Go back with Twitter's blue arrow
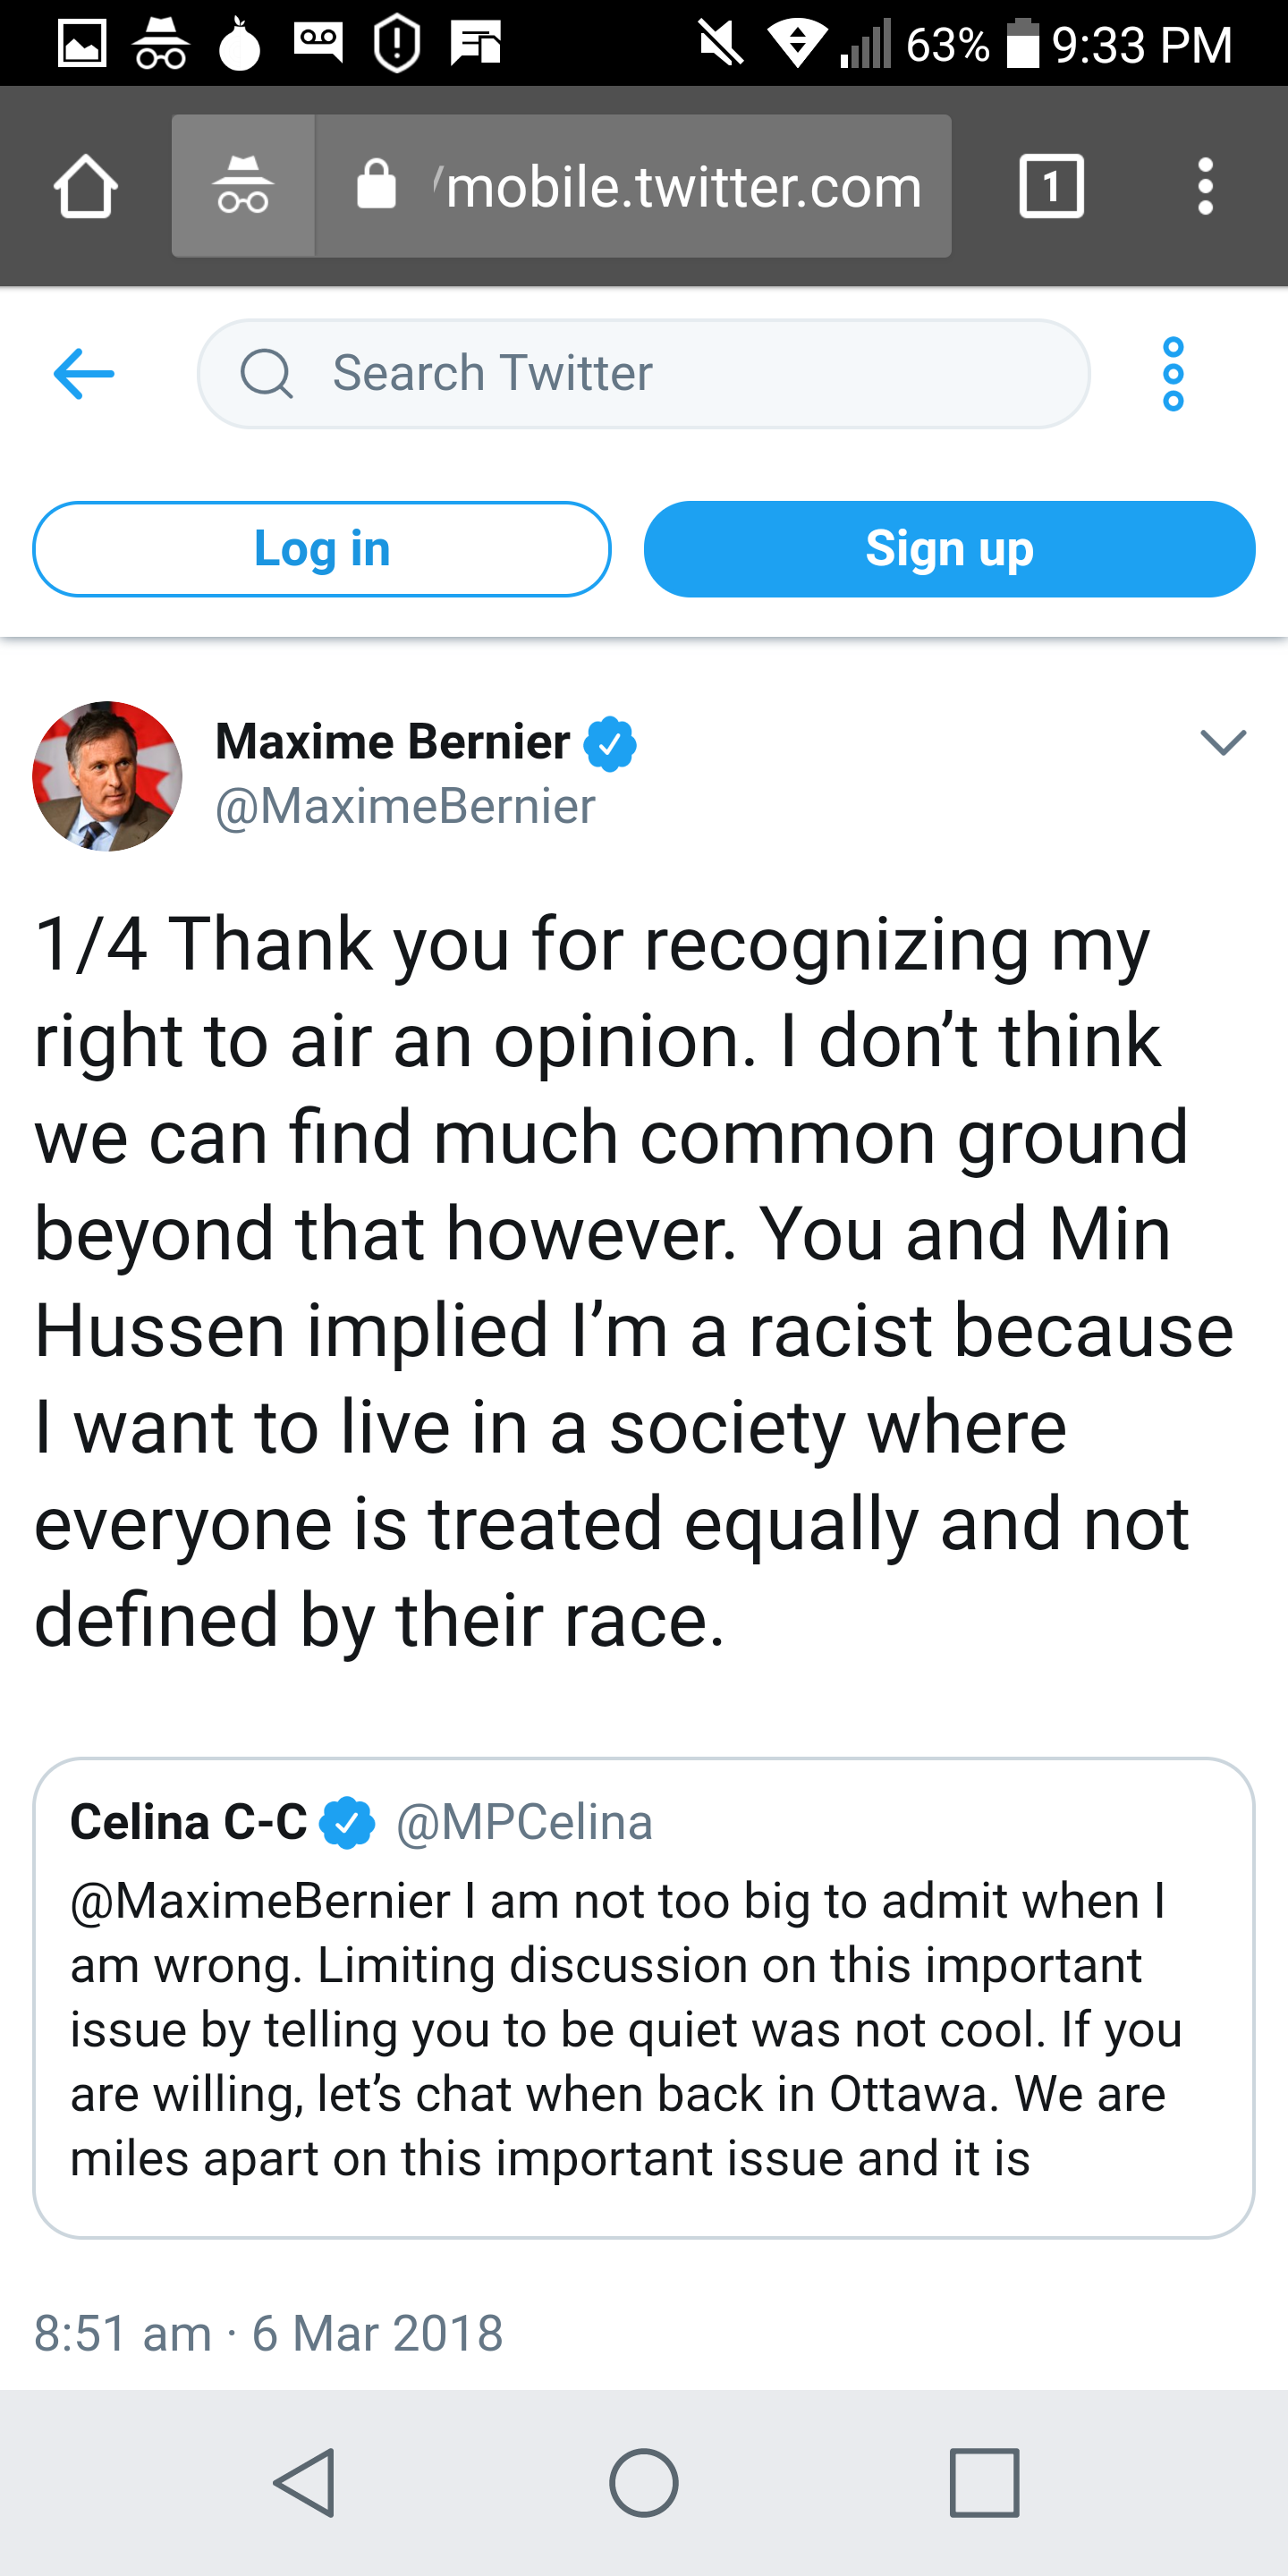Screen dimensions: 1288x2576 84,374
